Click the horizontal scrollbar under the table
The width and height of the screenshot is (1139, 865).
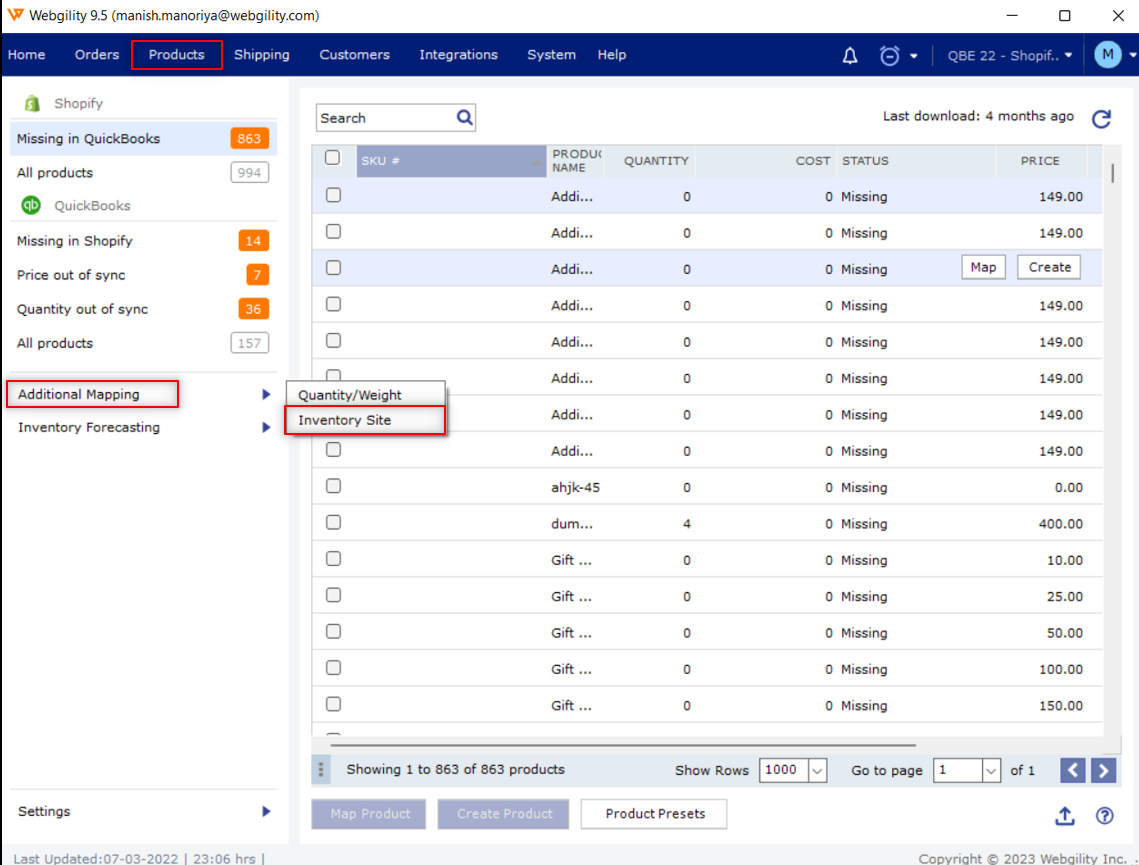pos(623,744)
